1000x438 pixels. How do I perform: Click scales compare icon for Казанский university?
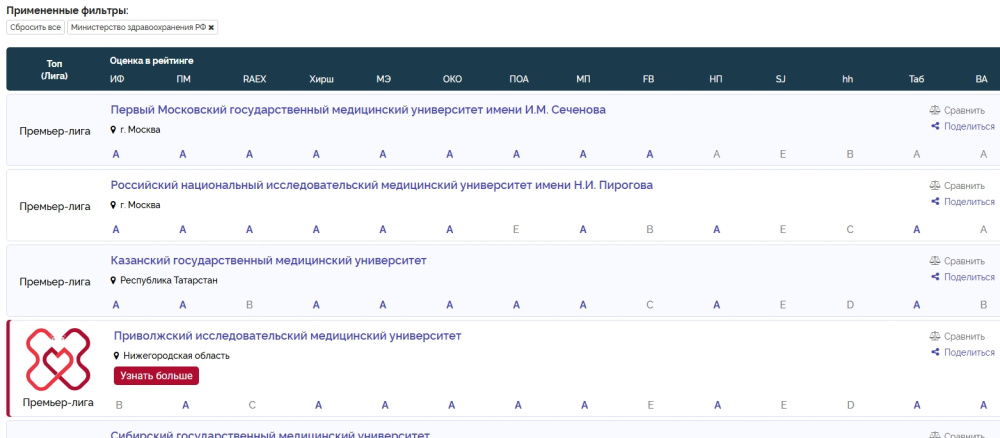point(935,261)
